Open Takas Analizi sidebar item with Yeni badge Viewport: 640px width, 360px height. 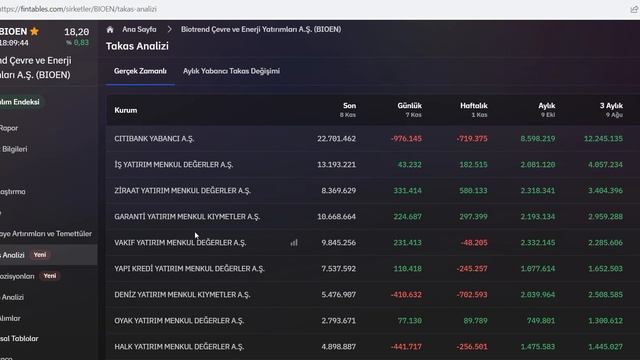point(48,255)
